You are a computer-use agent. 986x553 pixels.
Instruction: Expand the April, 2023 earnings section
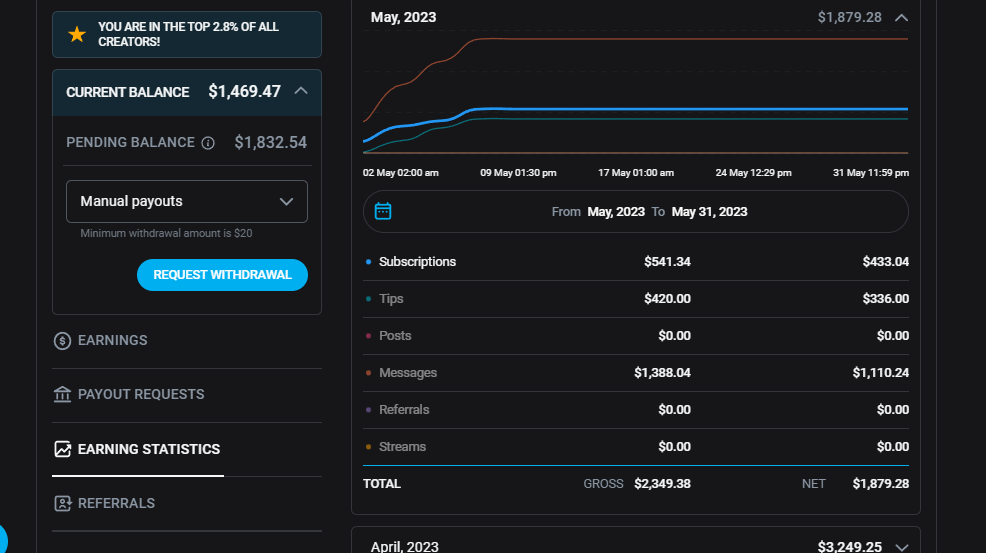pos(901,547)
